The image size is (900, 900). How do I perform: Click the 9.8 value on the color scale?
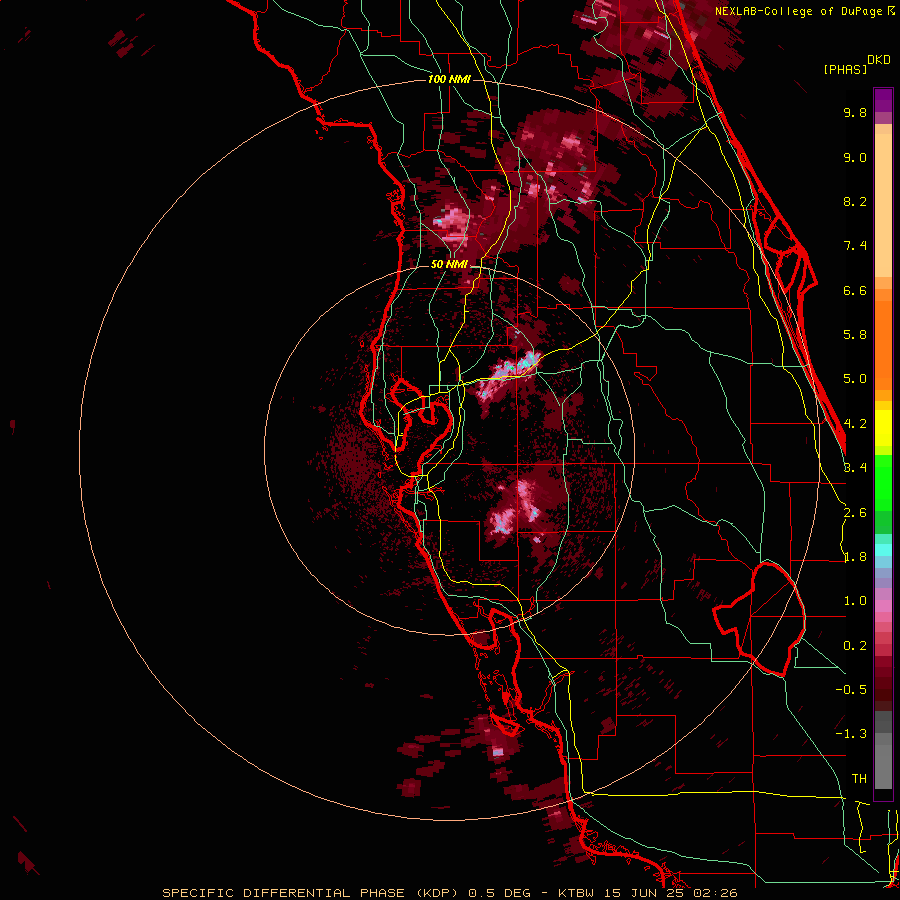coord(855,112)
